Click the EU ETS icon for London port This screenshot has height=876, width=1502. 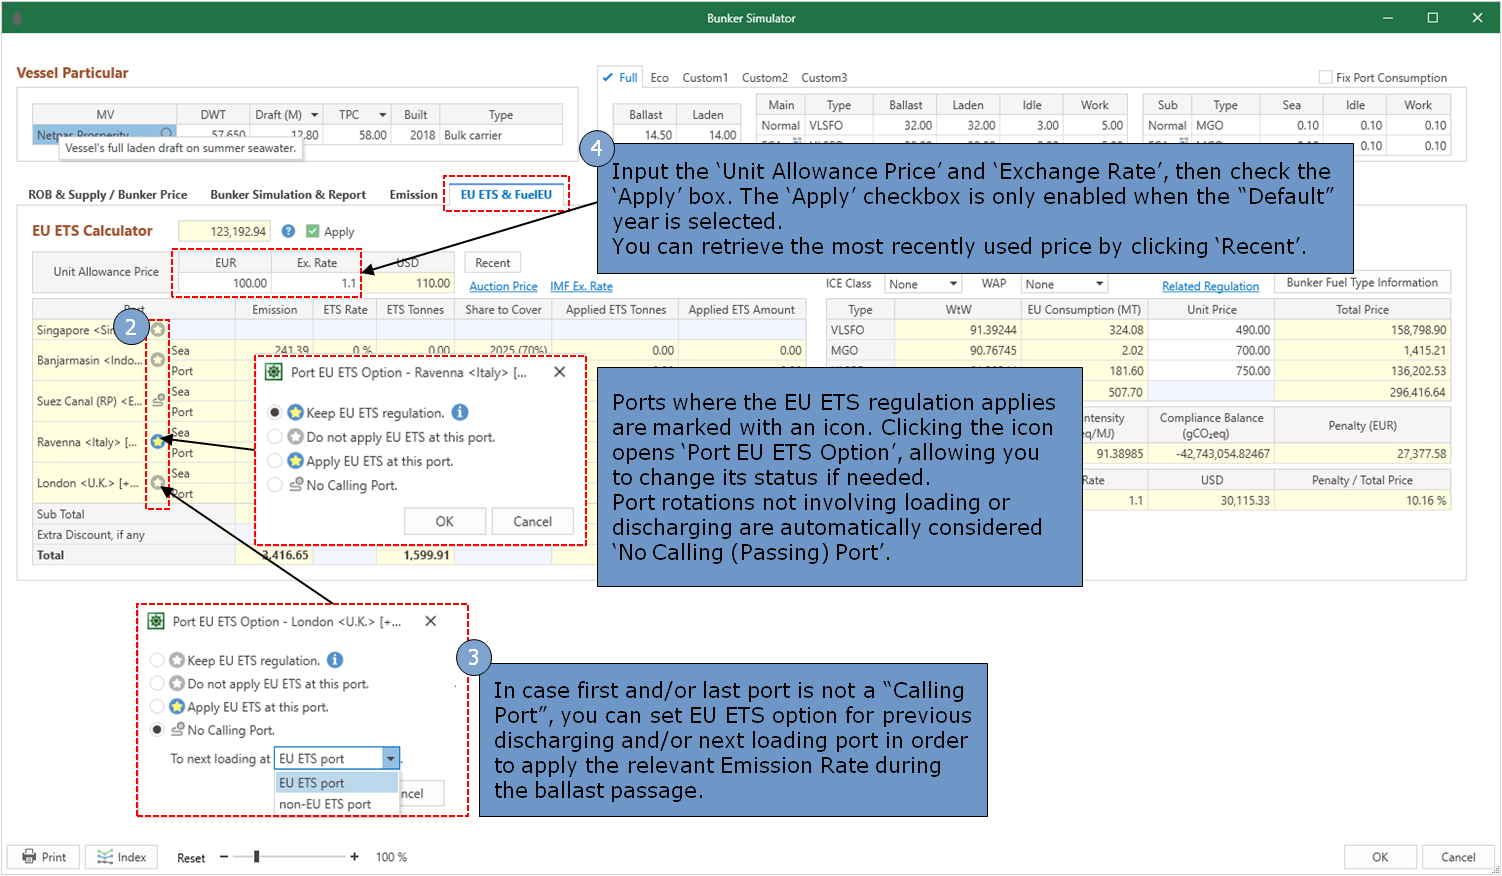(x=158, y=483)
